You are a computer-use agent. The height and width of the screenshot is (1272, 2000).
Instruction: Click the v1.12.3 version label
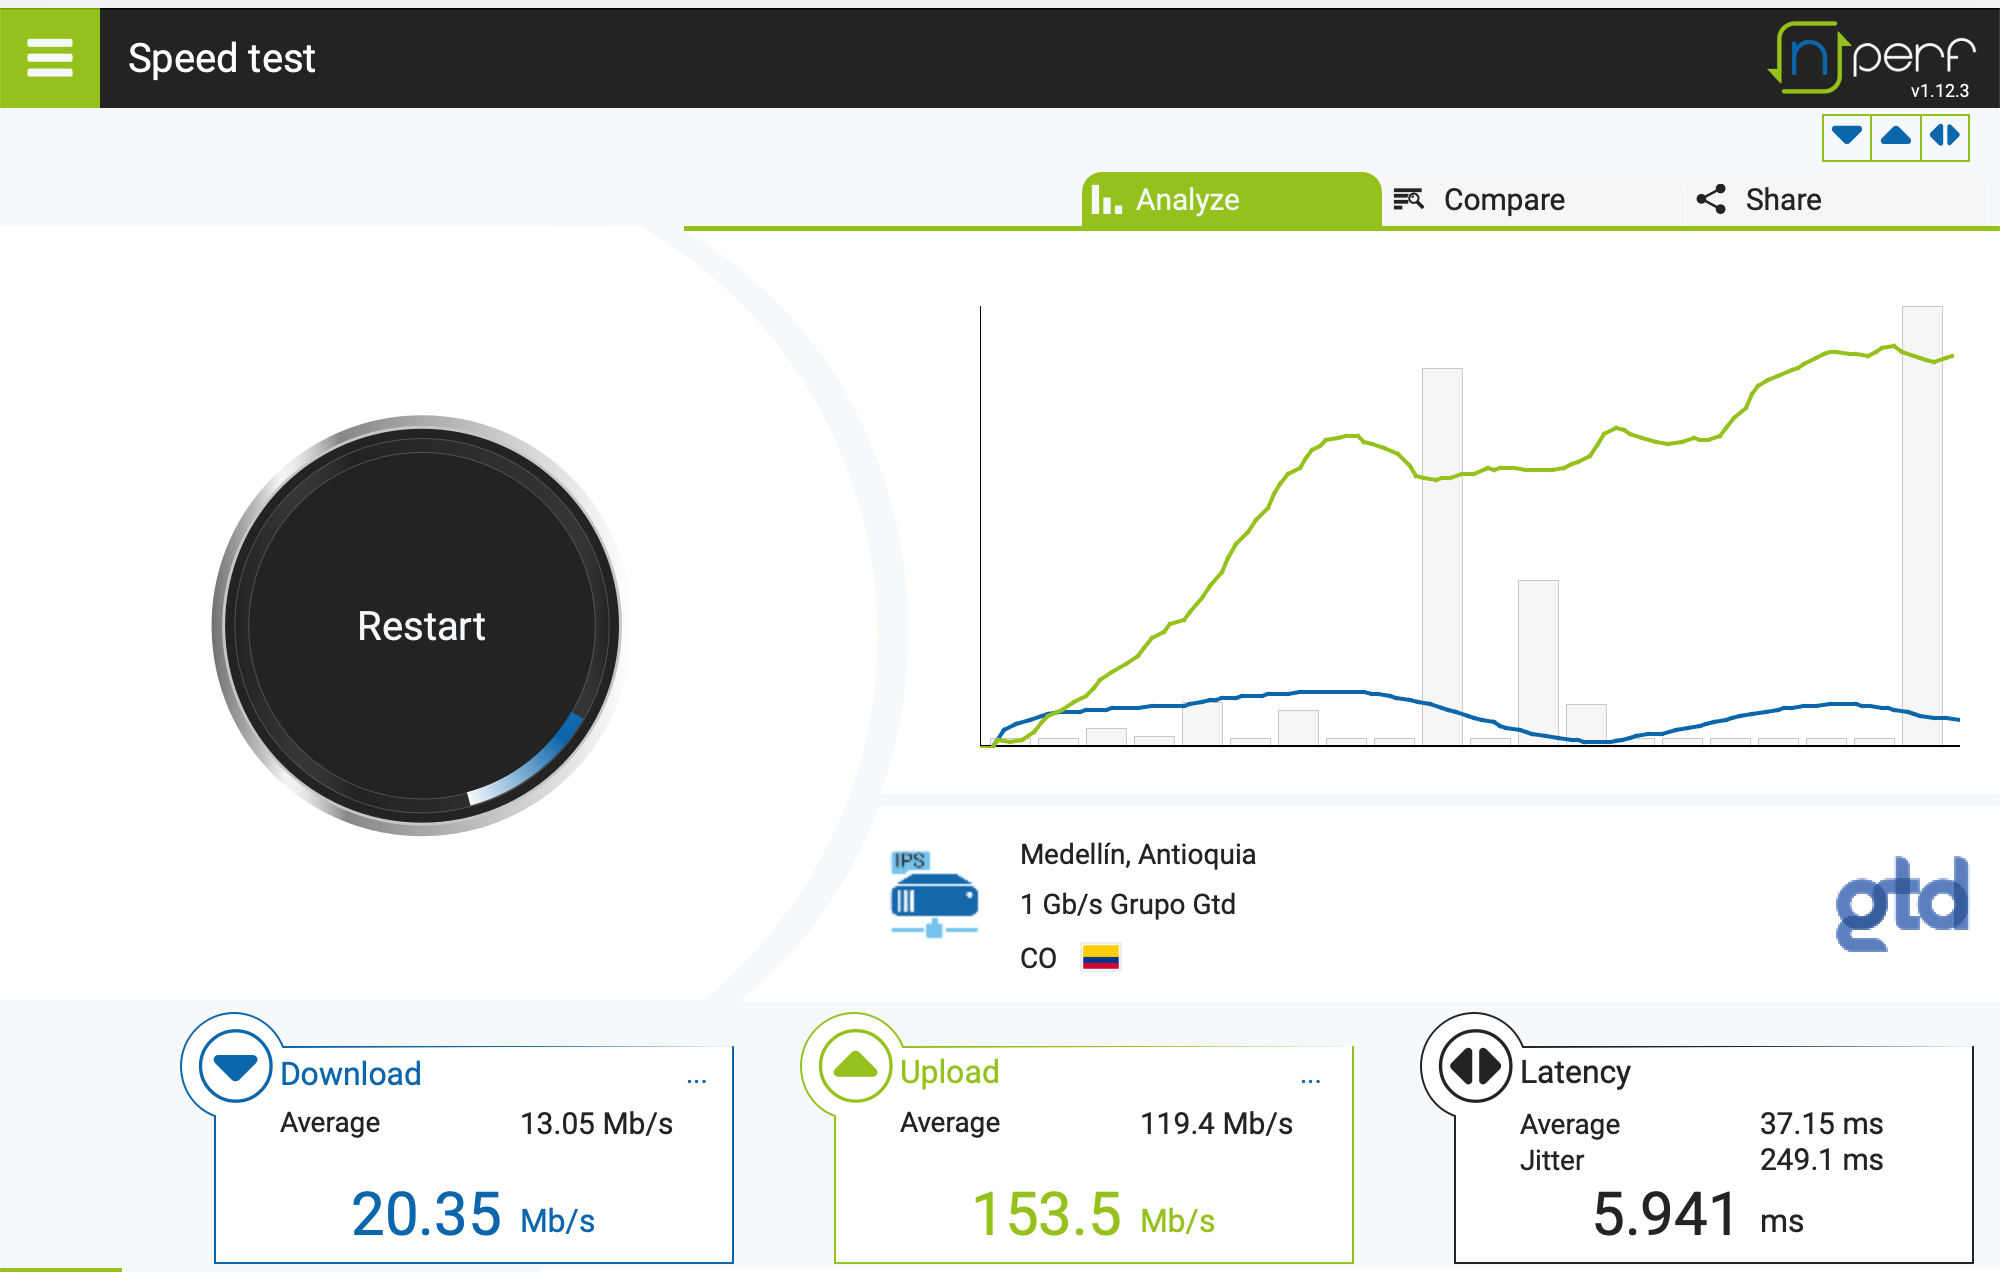[x=1939, y=91]
